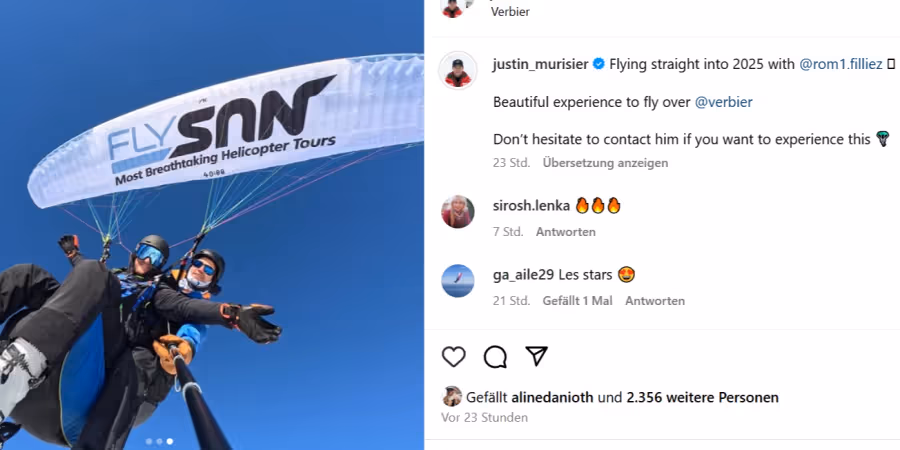
Task: Open sirosh.lenka commenter avatar
Action: pos(457,212)
